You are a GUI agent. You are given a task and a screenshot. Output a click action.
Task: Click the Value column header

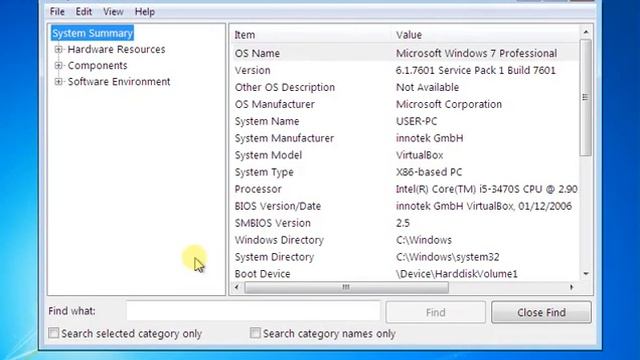pos(486,35)
